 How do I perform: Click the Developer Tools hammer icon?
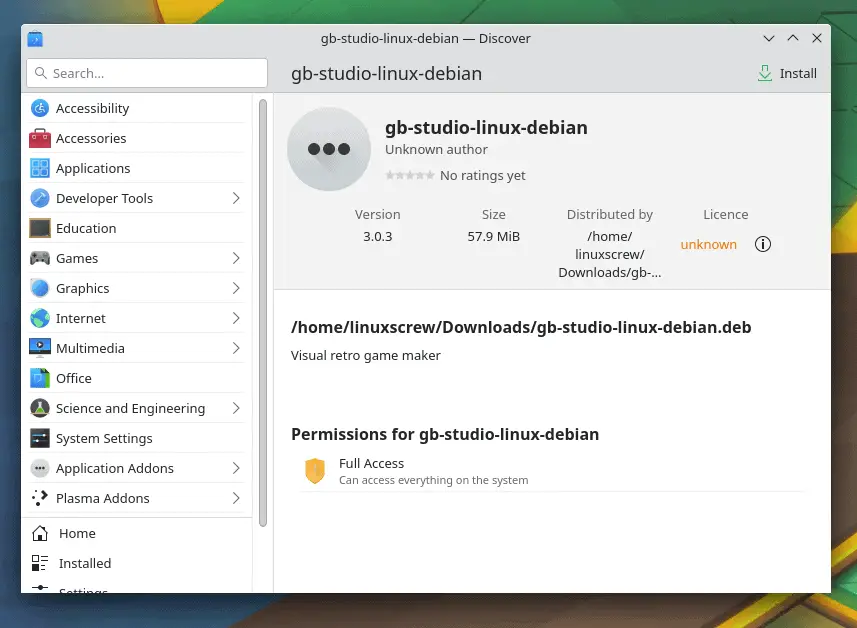[x=40, y=198]
